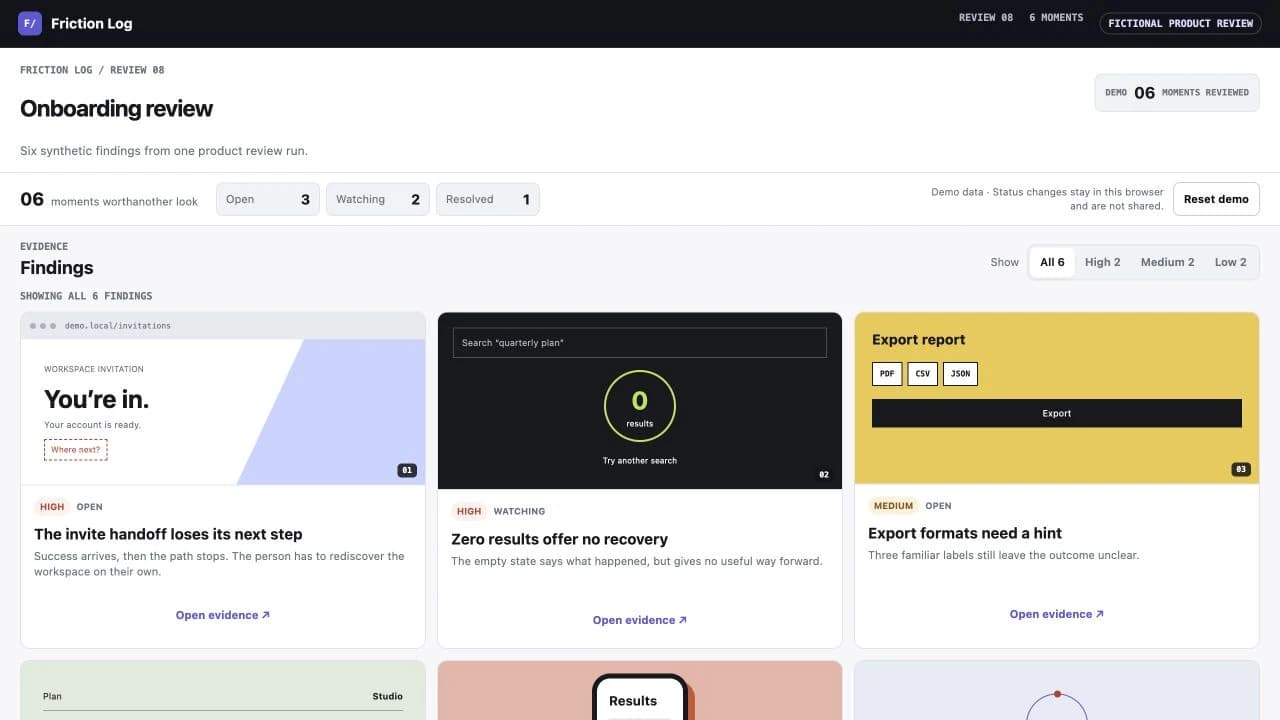Filter findings by Watching status

(378, 199)
